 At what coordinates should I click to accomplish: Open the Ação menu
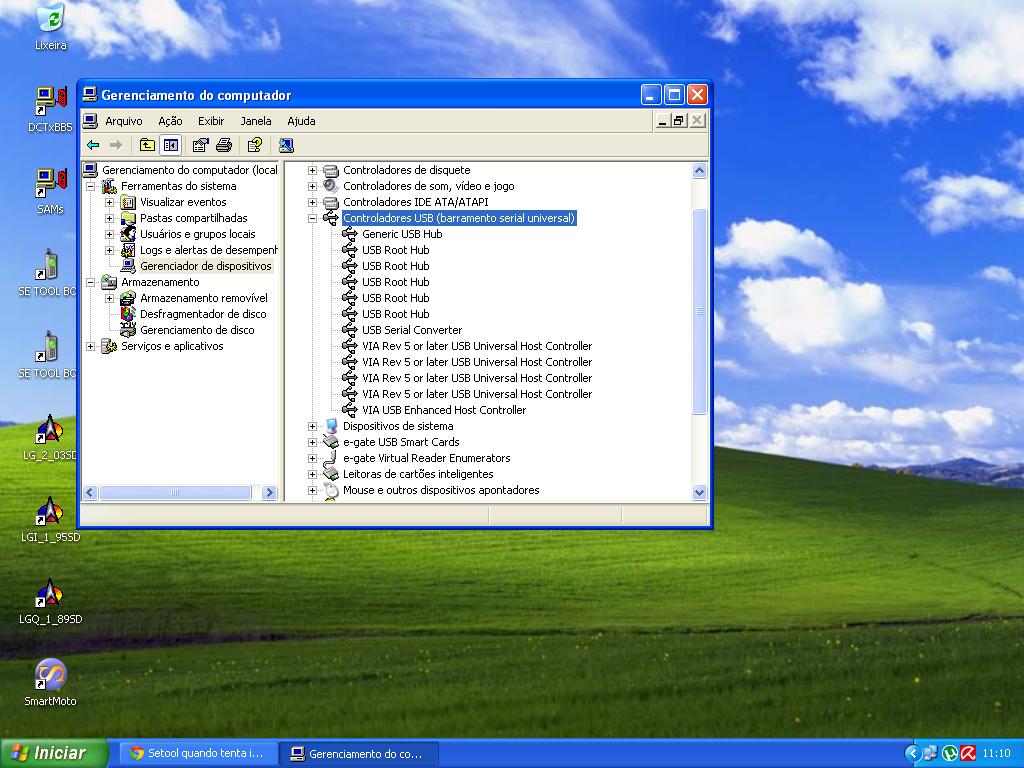click(170, 121)
